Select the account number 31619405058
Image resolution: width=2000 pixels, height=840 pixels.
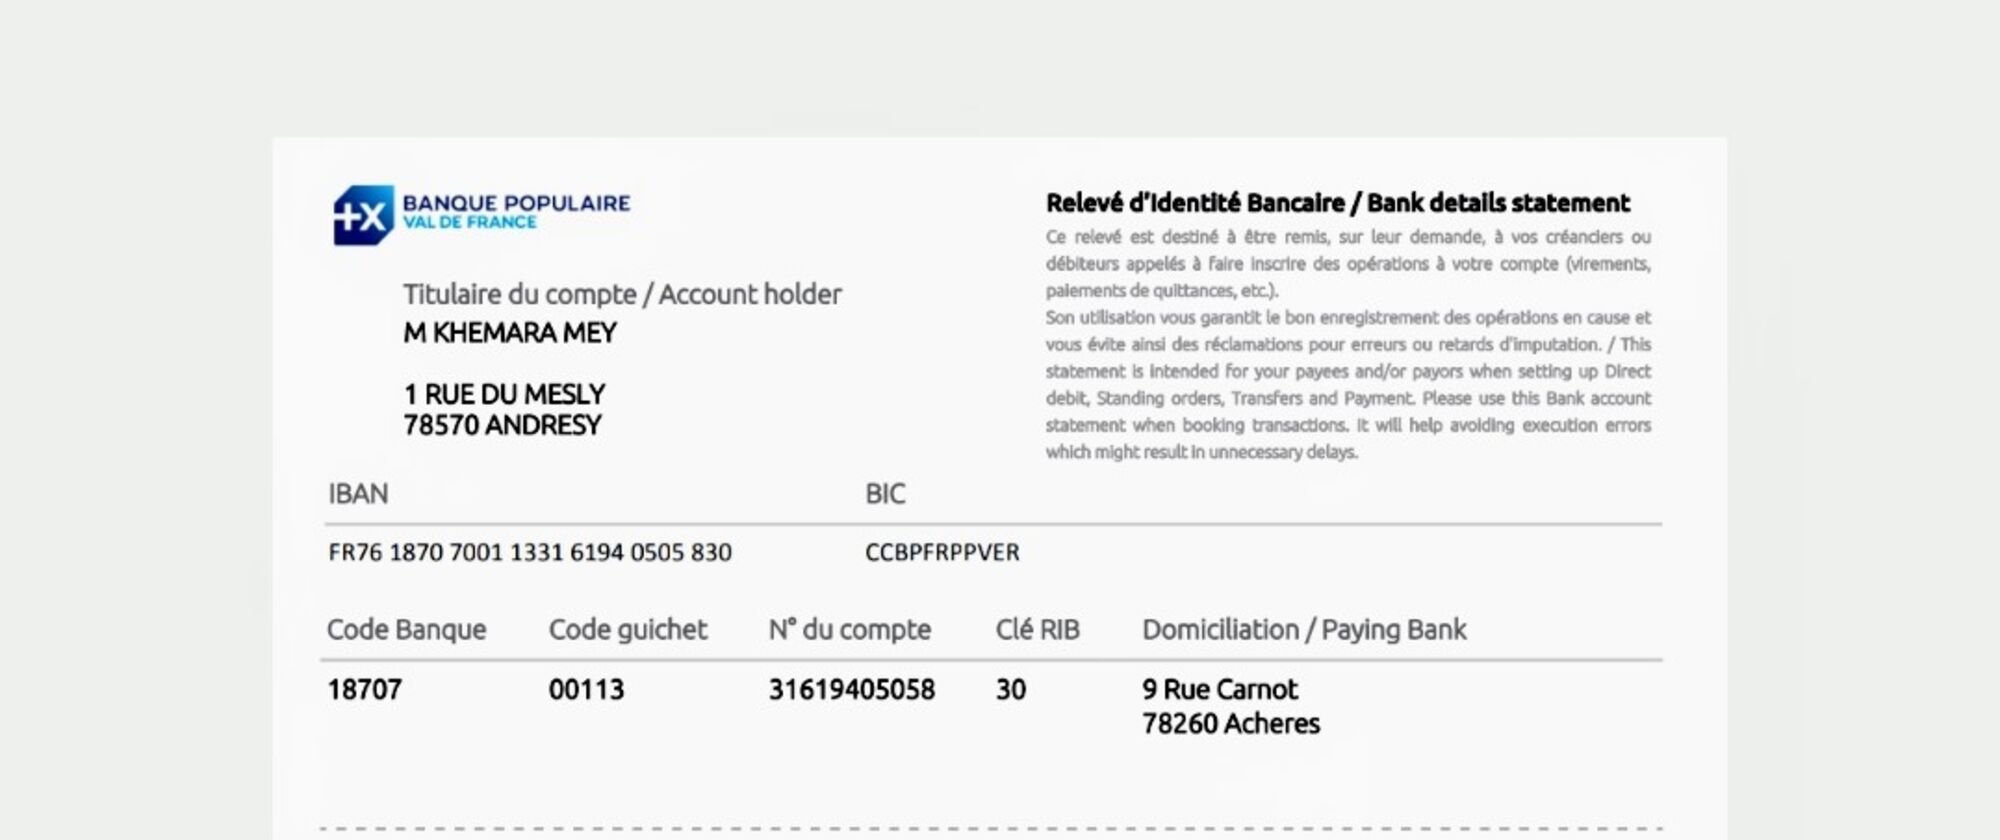pyautogui.click(x=851, y=690)
